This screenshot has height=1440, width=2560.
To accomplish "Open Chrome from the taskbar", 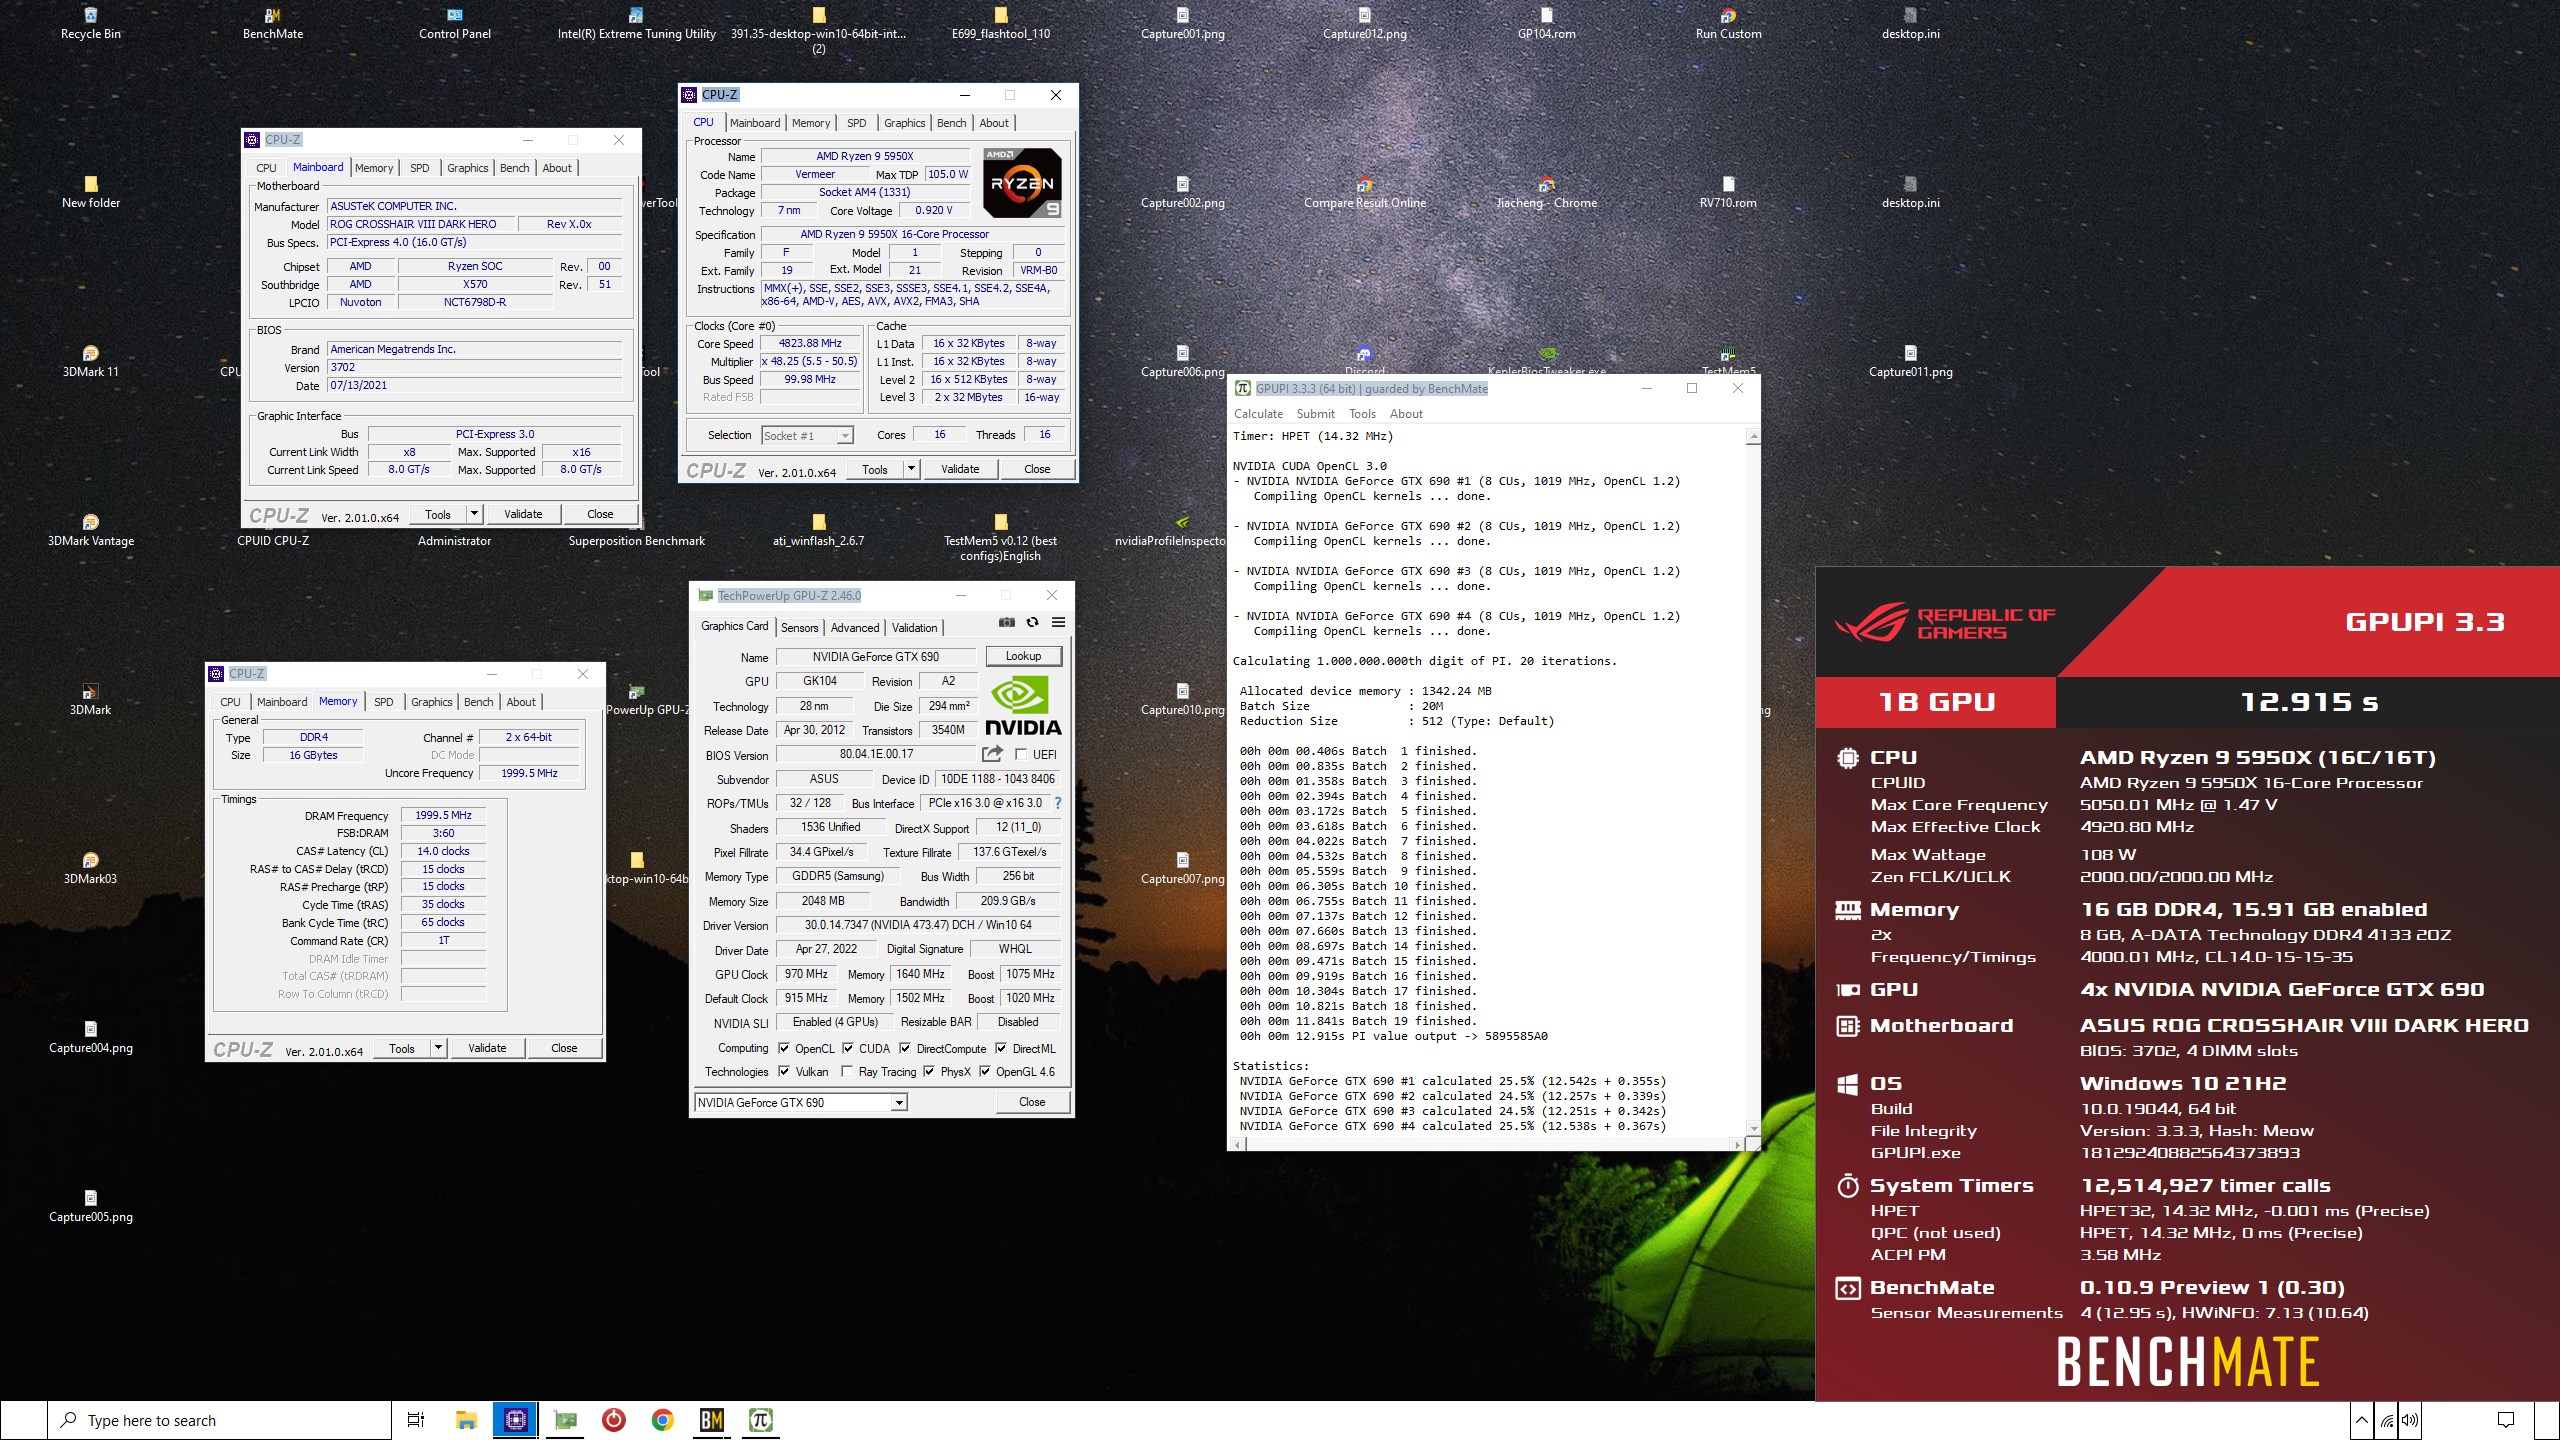I will coord(662,1420).
